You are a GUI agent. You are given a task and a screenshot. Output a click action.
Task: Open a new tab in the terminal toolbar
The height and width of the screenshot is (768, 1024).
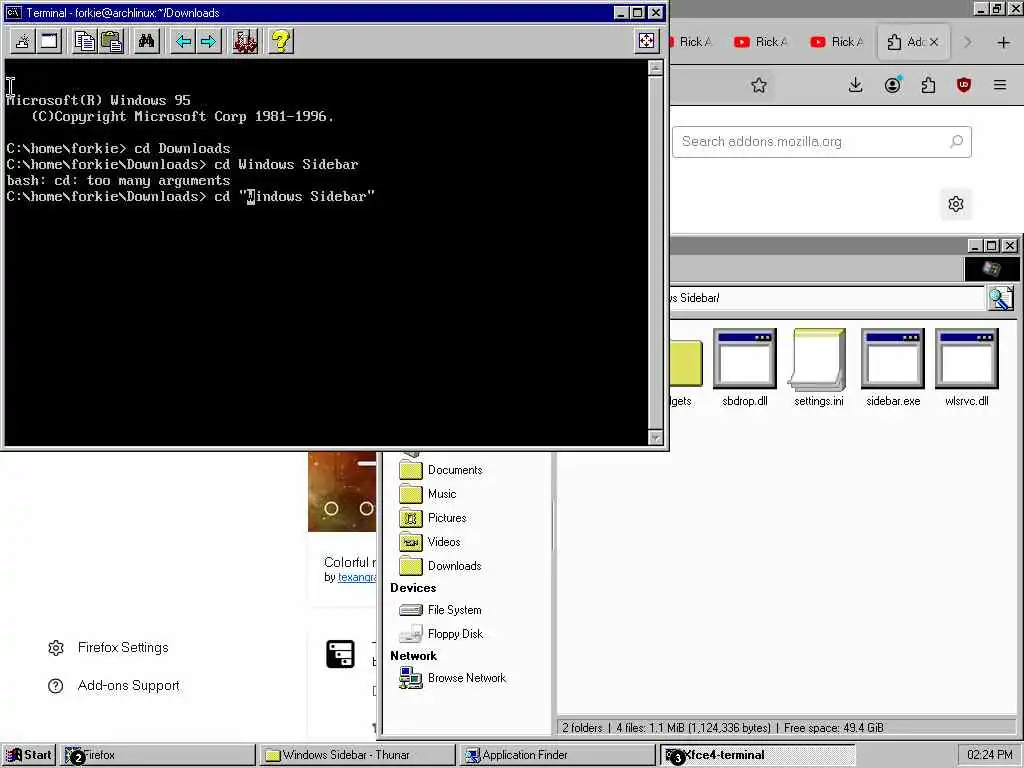pyautogui.click(x=23, y=42)
